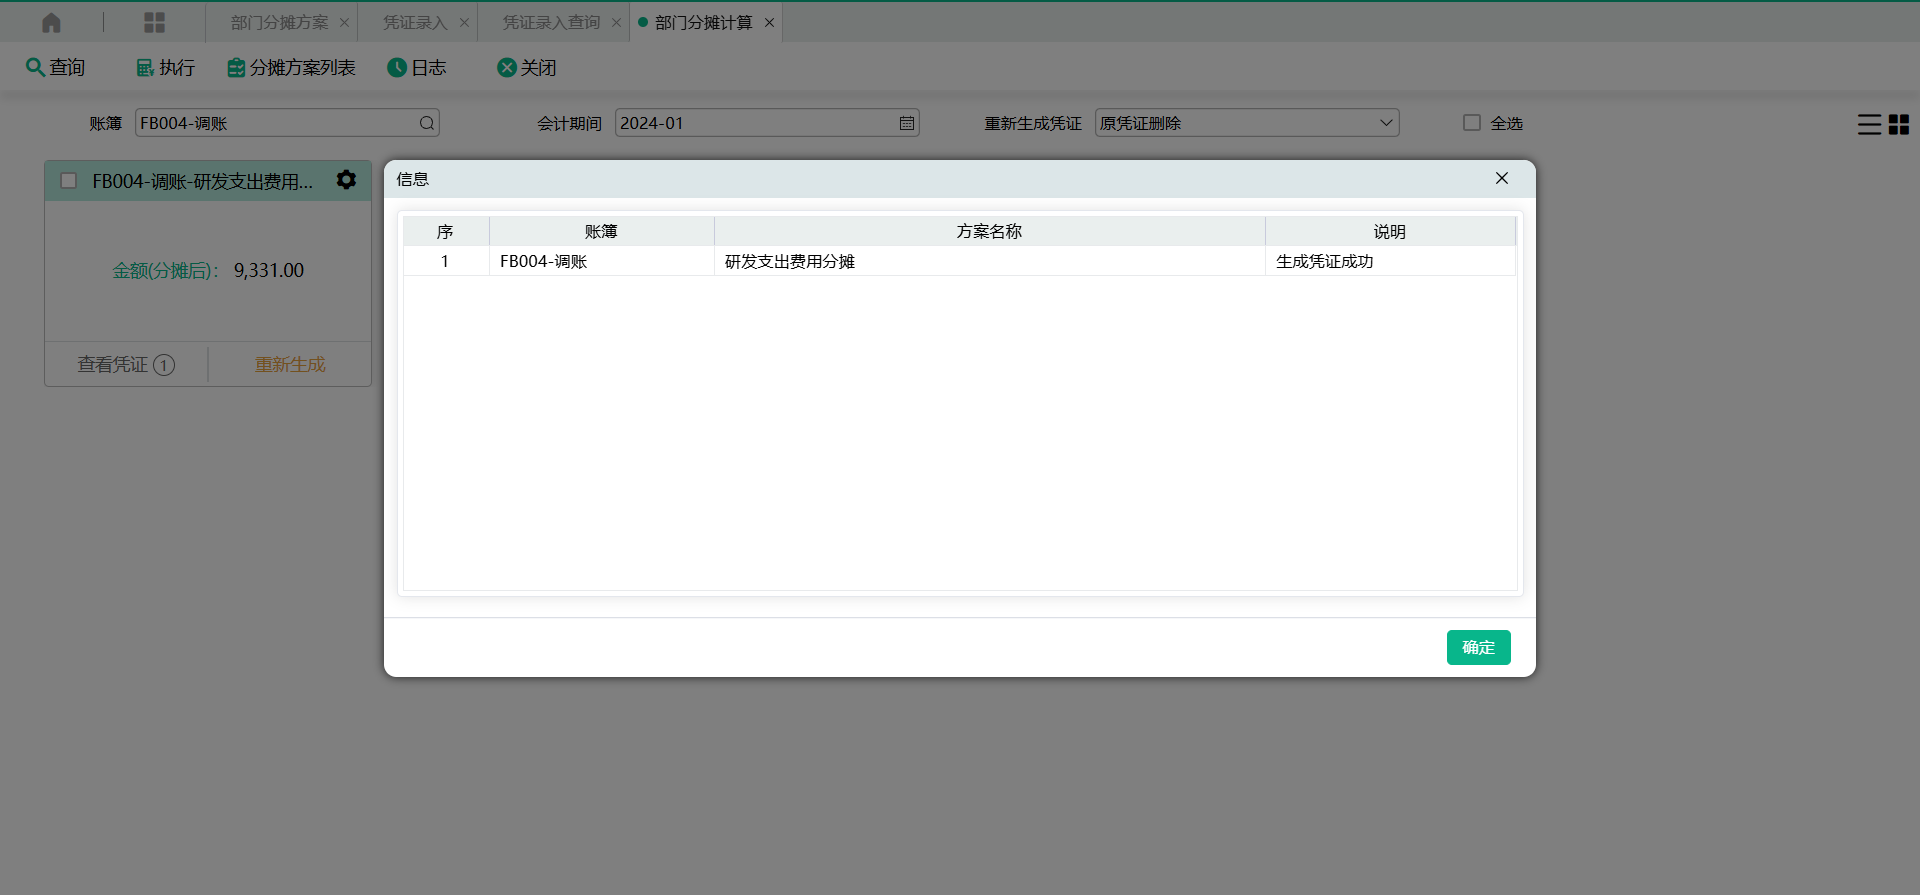Switch to card grid view icon
The height and width of the screenshot is (895, 1920).
[x=1899, y=124]
